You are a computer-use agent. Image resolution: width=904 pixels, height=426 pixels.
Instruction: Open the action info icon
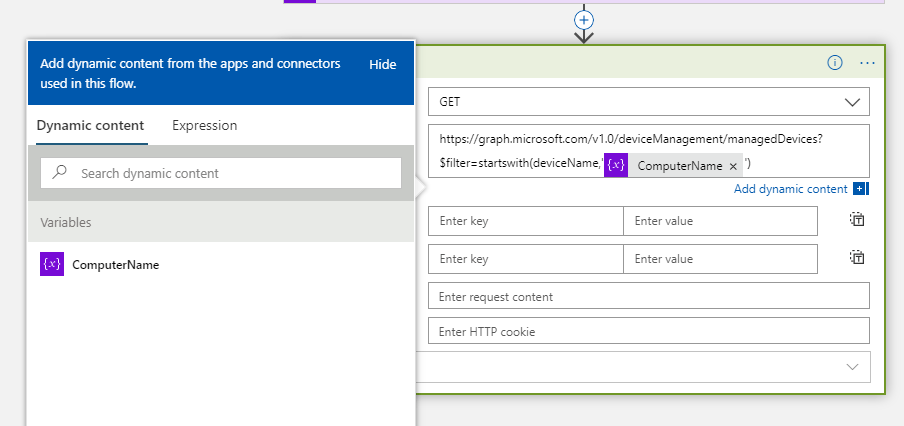[x=835, y=62]
